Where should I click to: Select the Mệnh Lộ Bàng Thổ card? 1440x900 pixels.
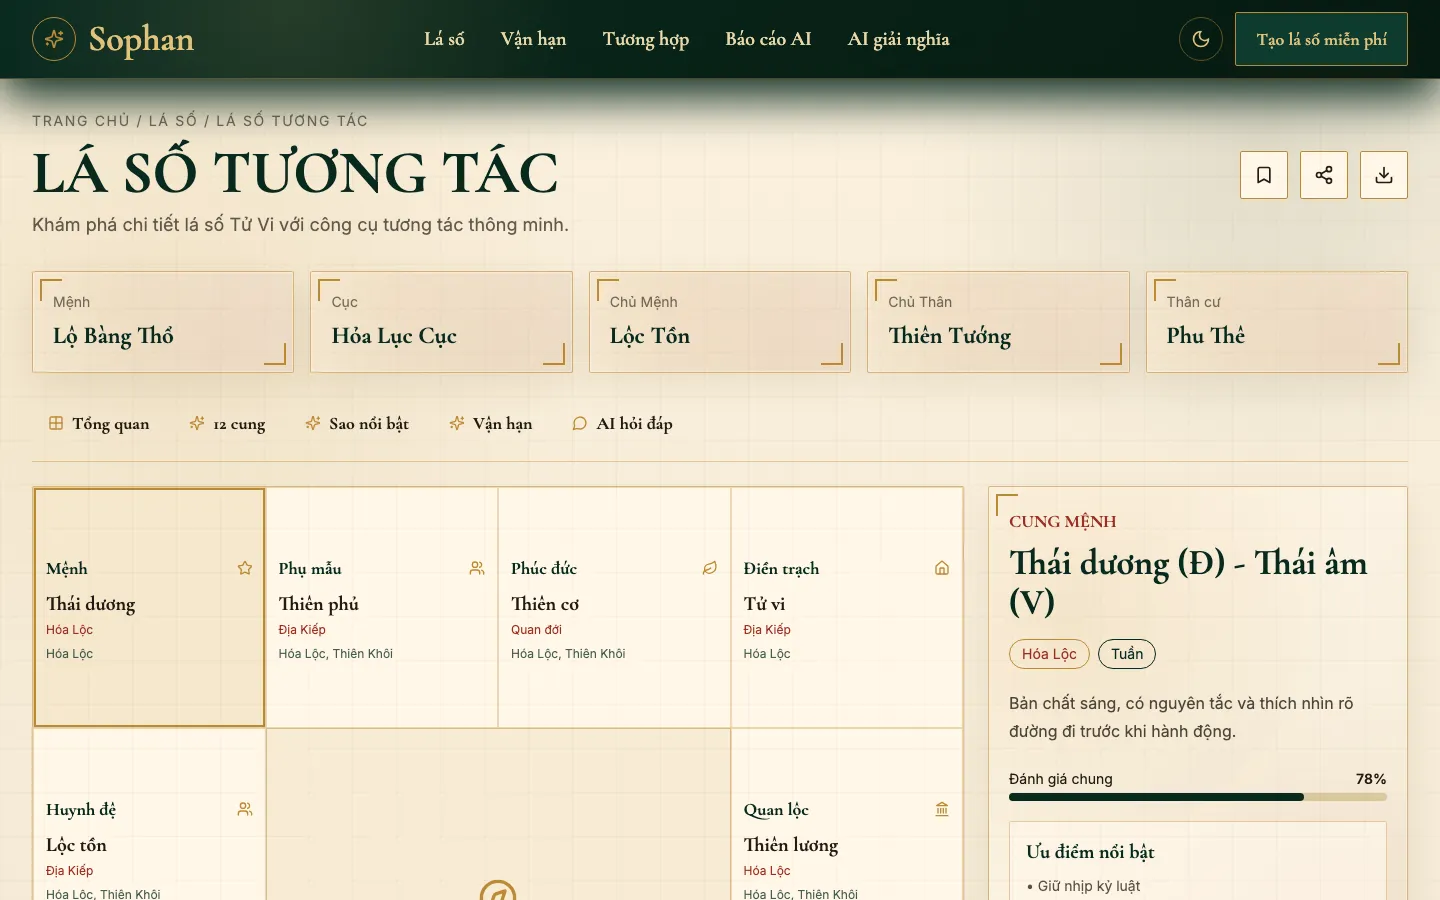163,322
